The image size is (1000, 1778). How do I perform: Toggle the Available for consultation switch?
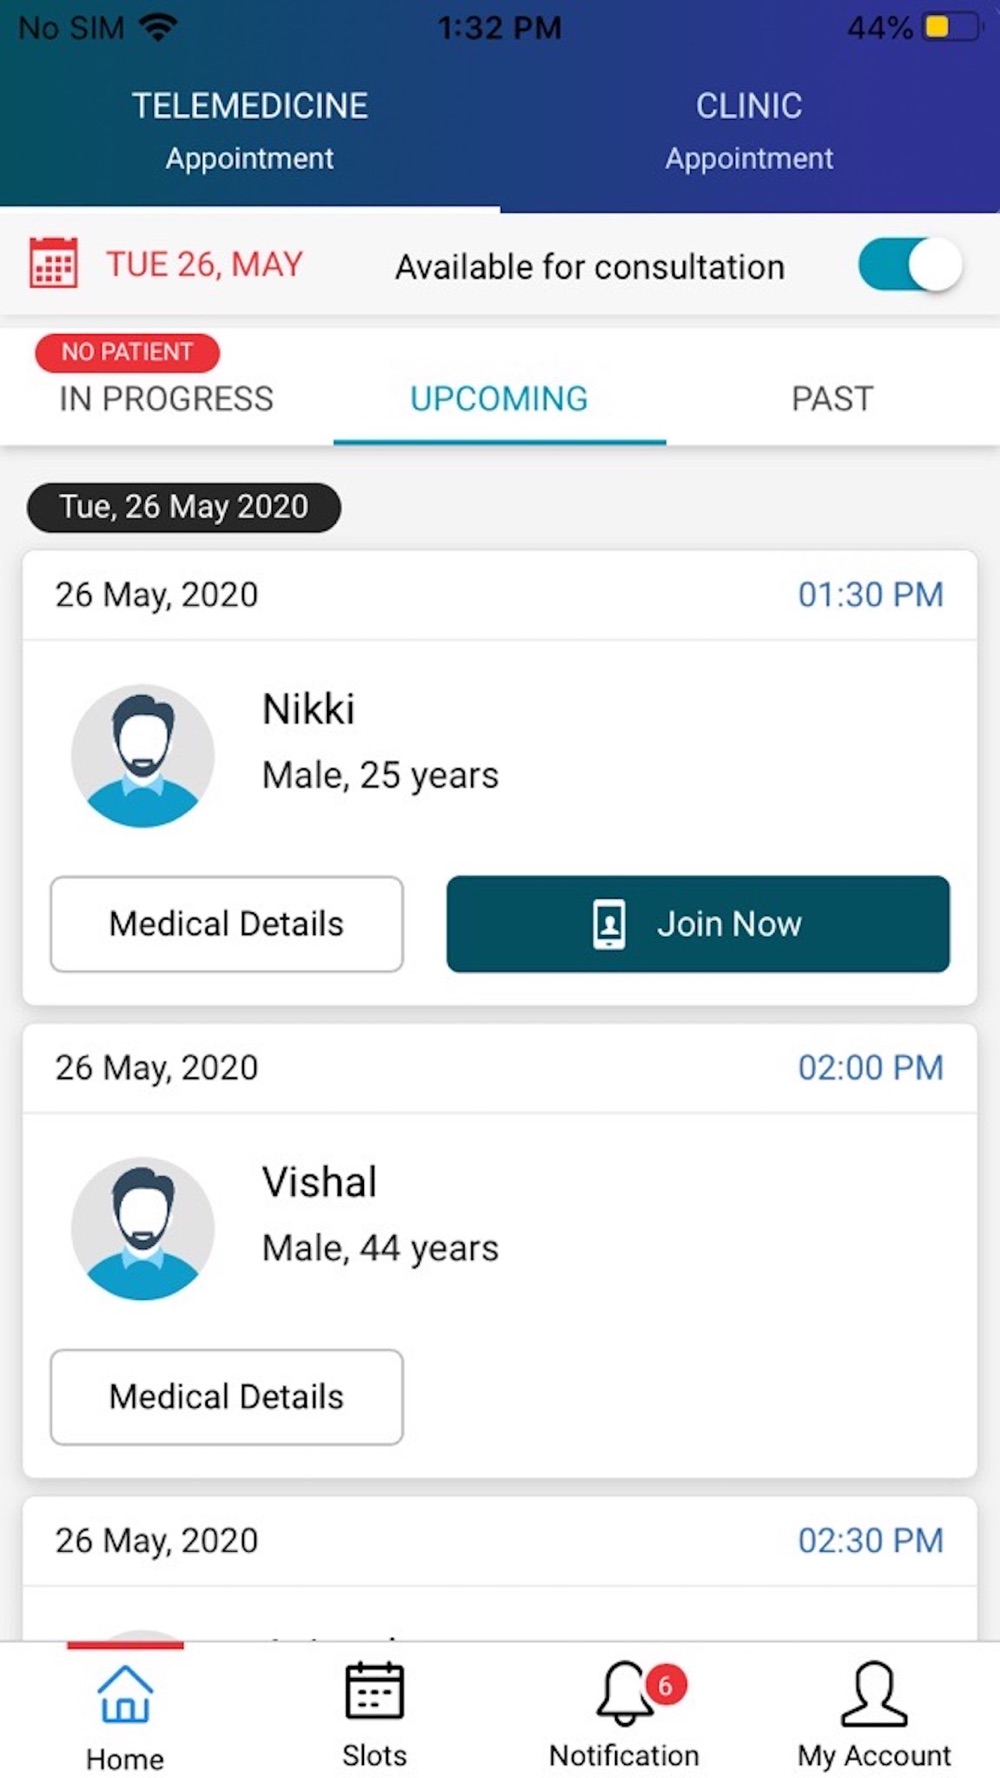(910, 266)
